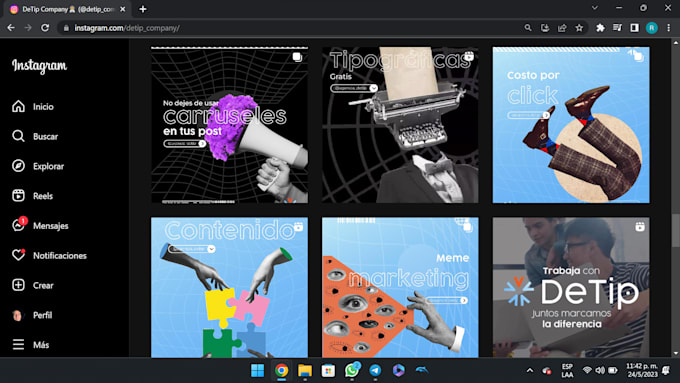
Task: Open Chrome three-dot menu
Action: point(669,28)
